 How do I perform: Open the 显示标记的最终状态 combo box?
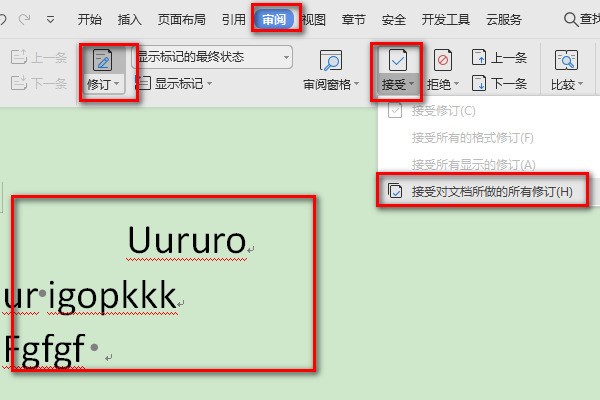pos(212,57)
